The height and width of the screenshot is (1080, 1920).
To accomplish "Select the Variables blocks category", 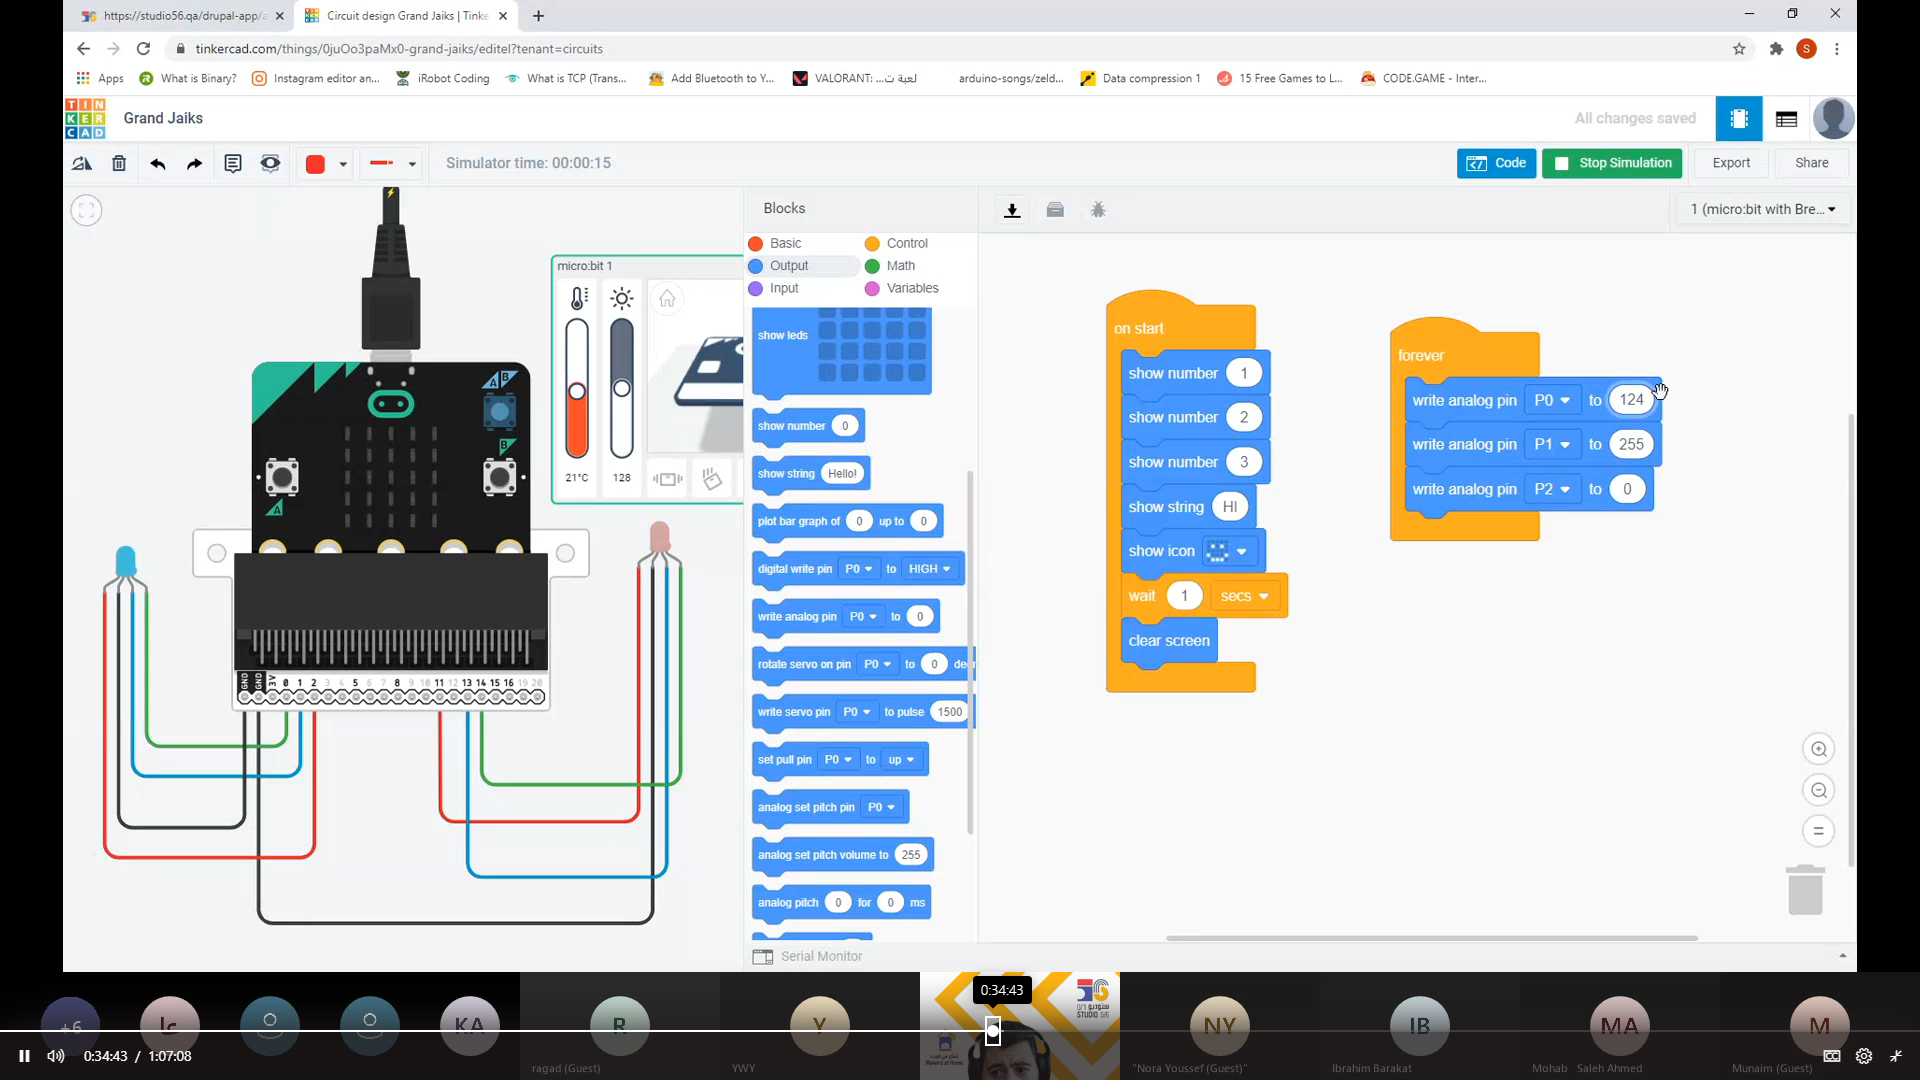I will pos(902,288).
